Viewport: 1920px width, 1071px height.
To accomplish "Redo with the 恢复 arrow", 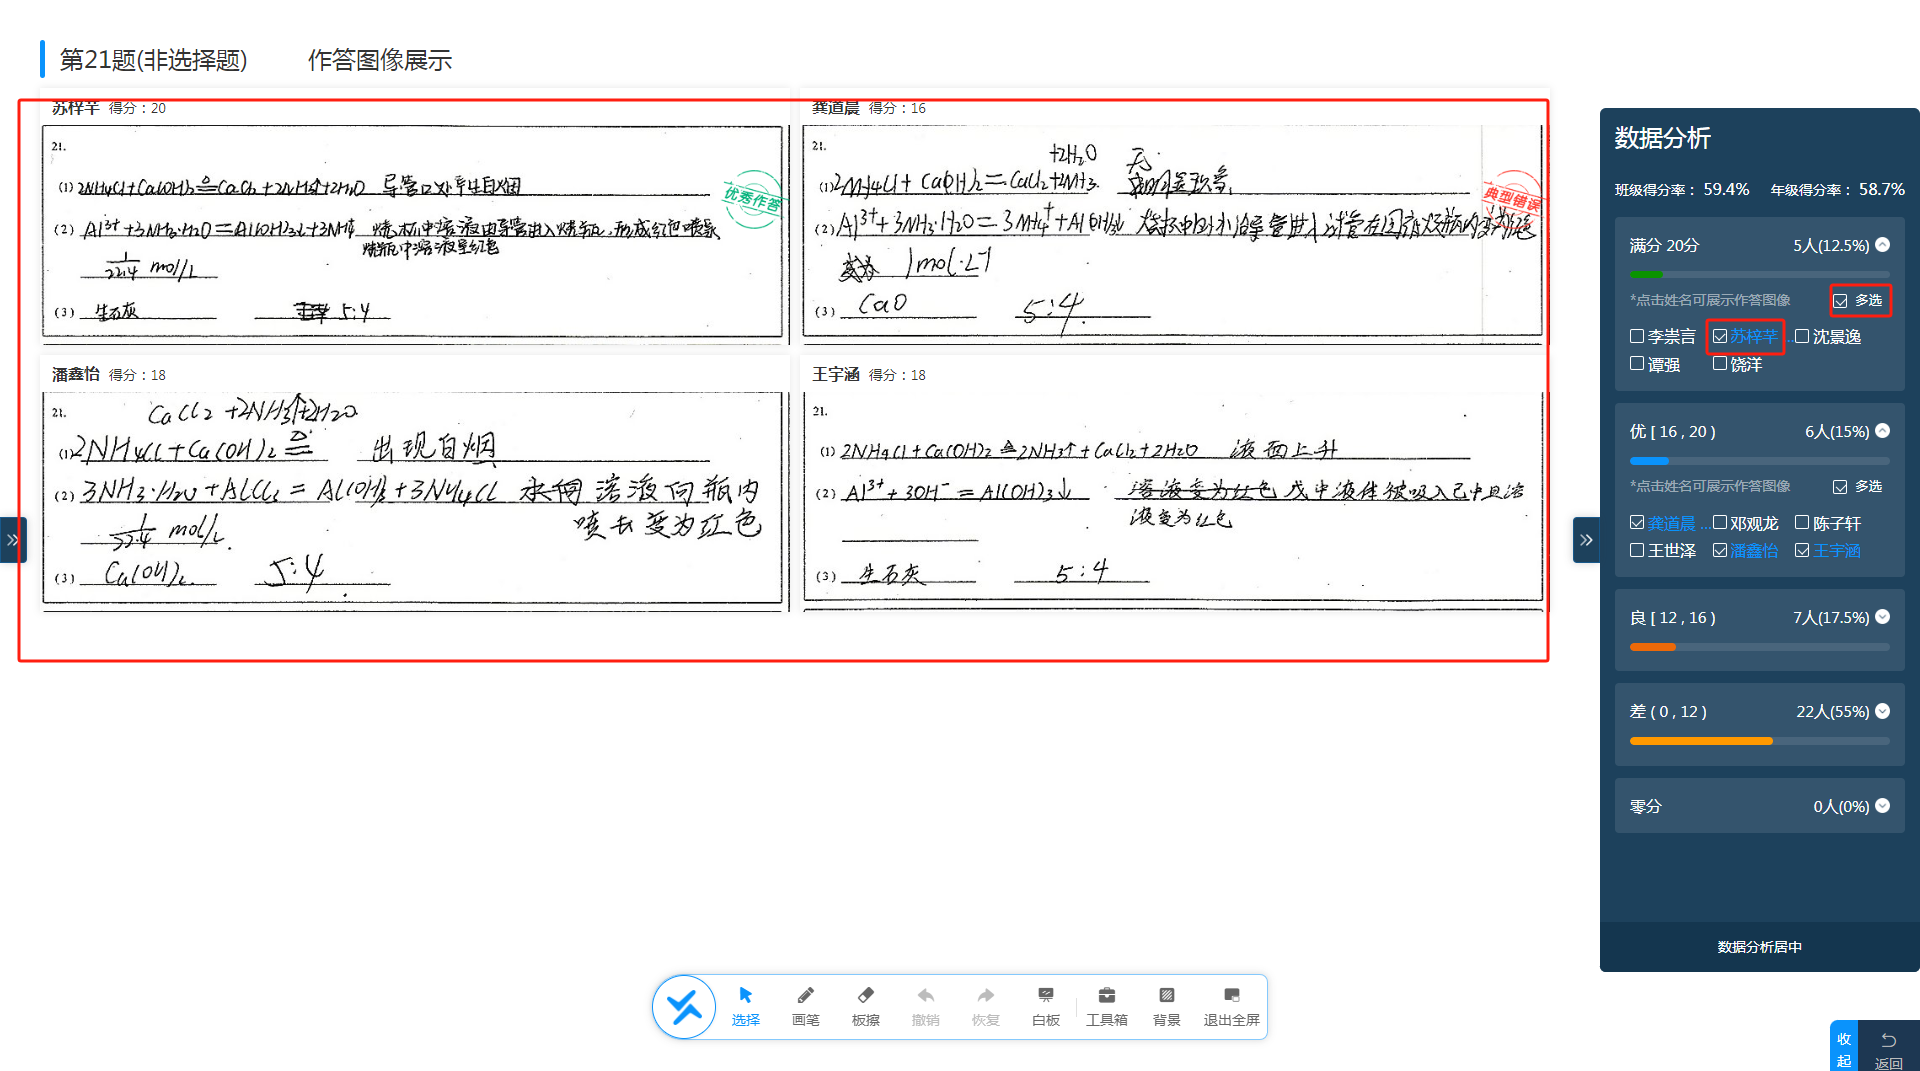I will pyautogui.click(x=985, y=1006).
